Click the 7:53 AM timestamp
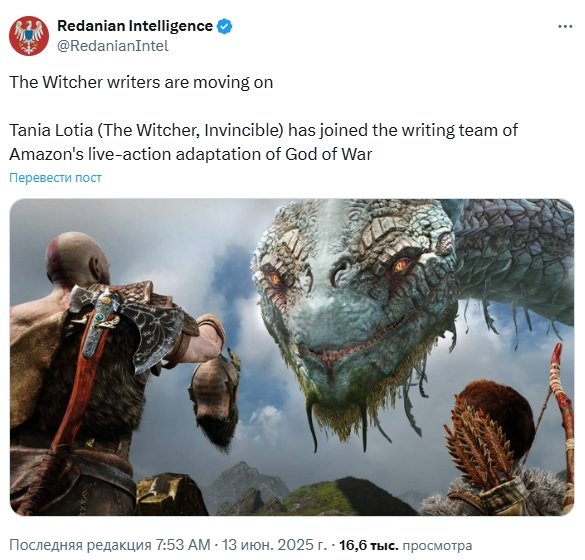Screen dimensions: 585x560 pyautogui.click(x=183, y=545)
